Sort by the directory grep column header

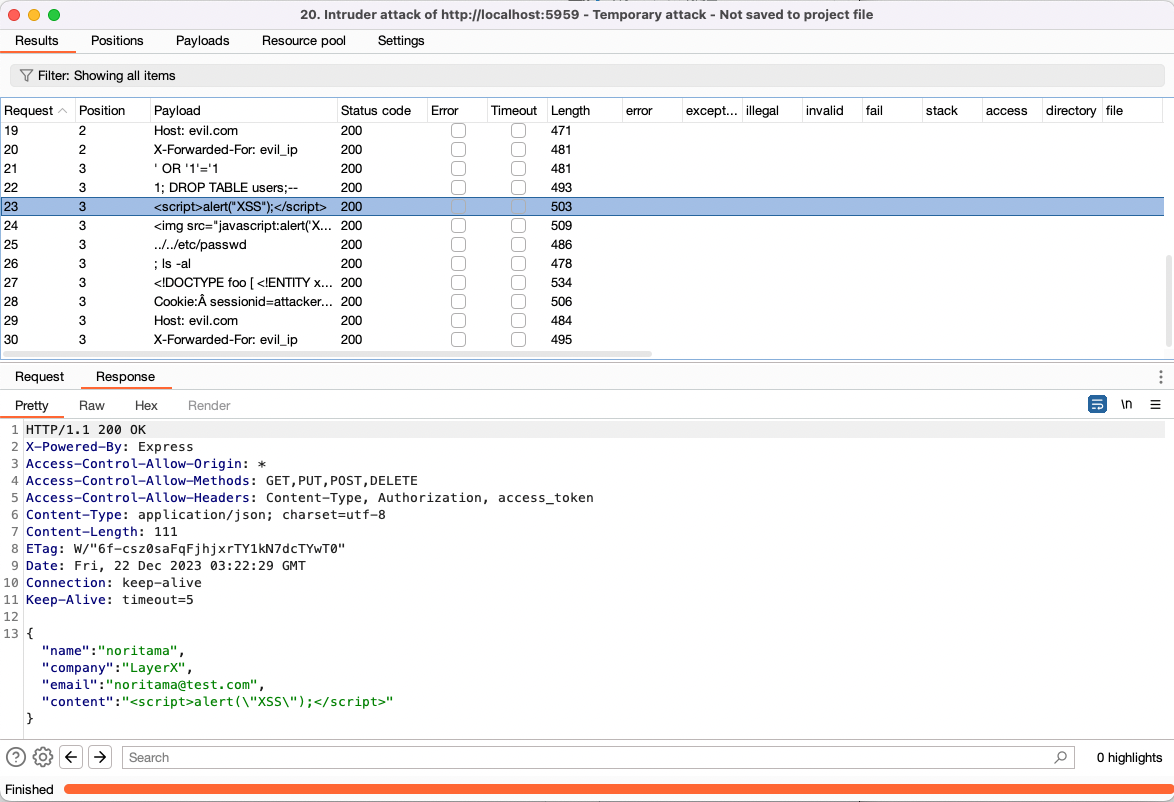click(1071, 111)
